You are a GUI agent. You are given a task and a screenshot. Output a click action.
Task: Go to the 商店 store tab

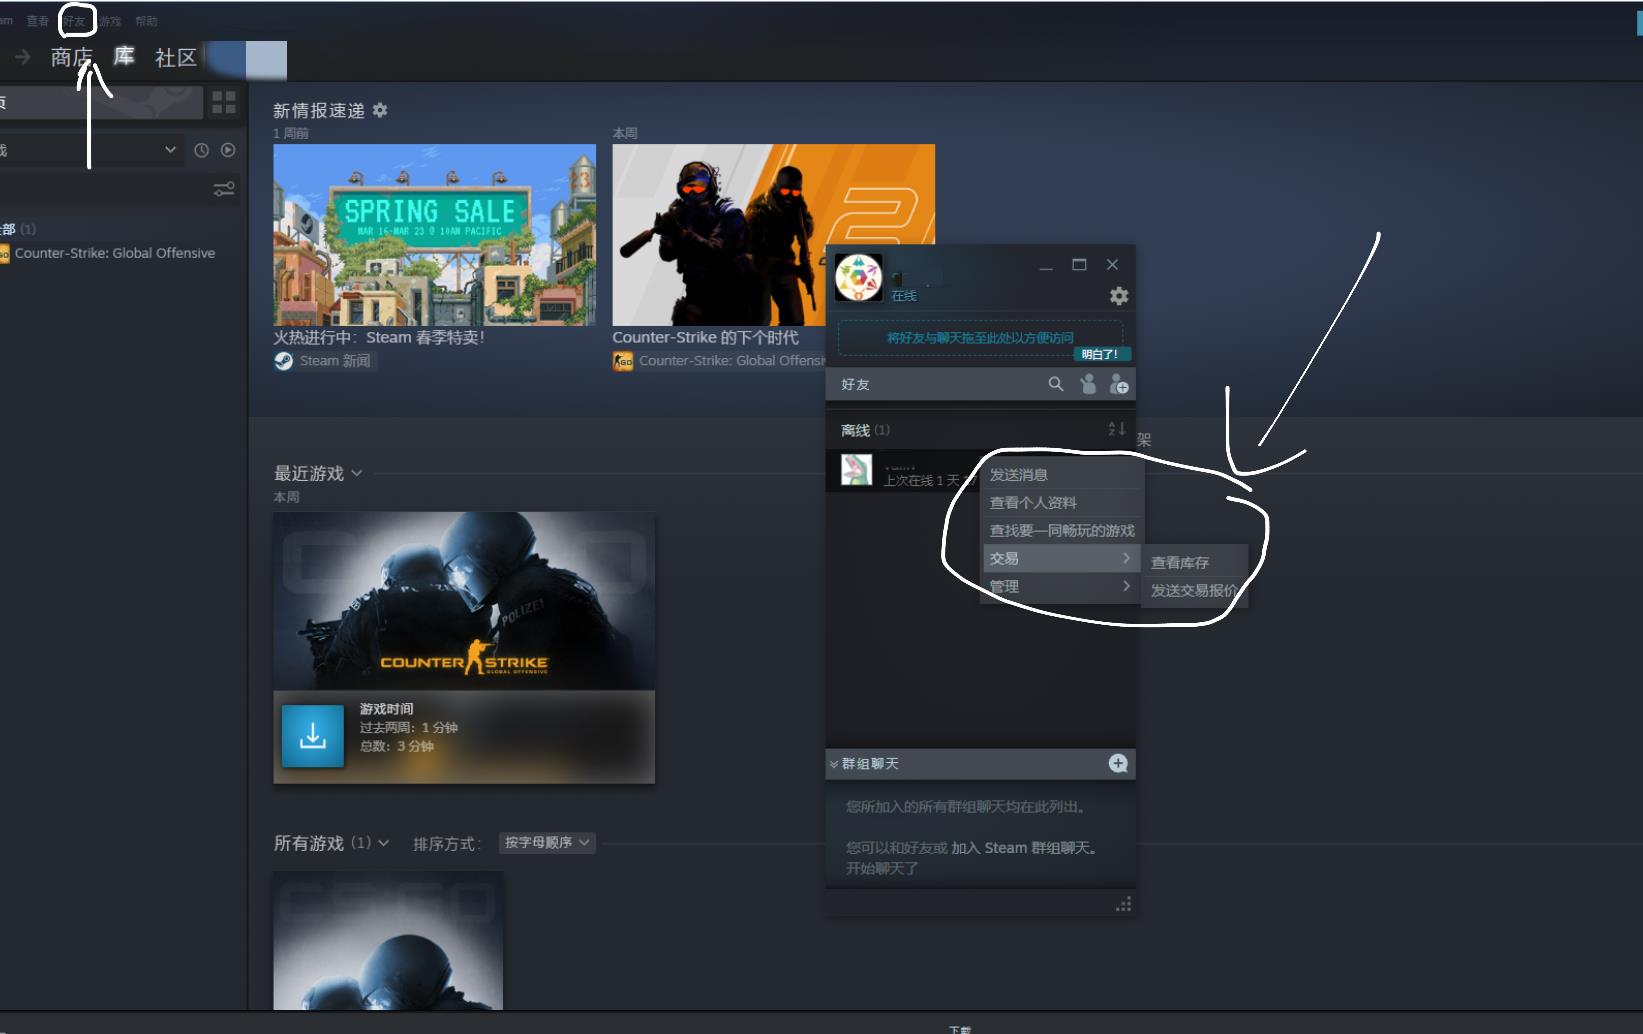[72, 57]
